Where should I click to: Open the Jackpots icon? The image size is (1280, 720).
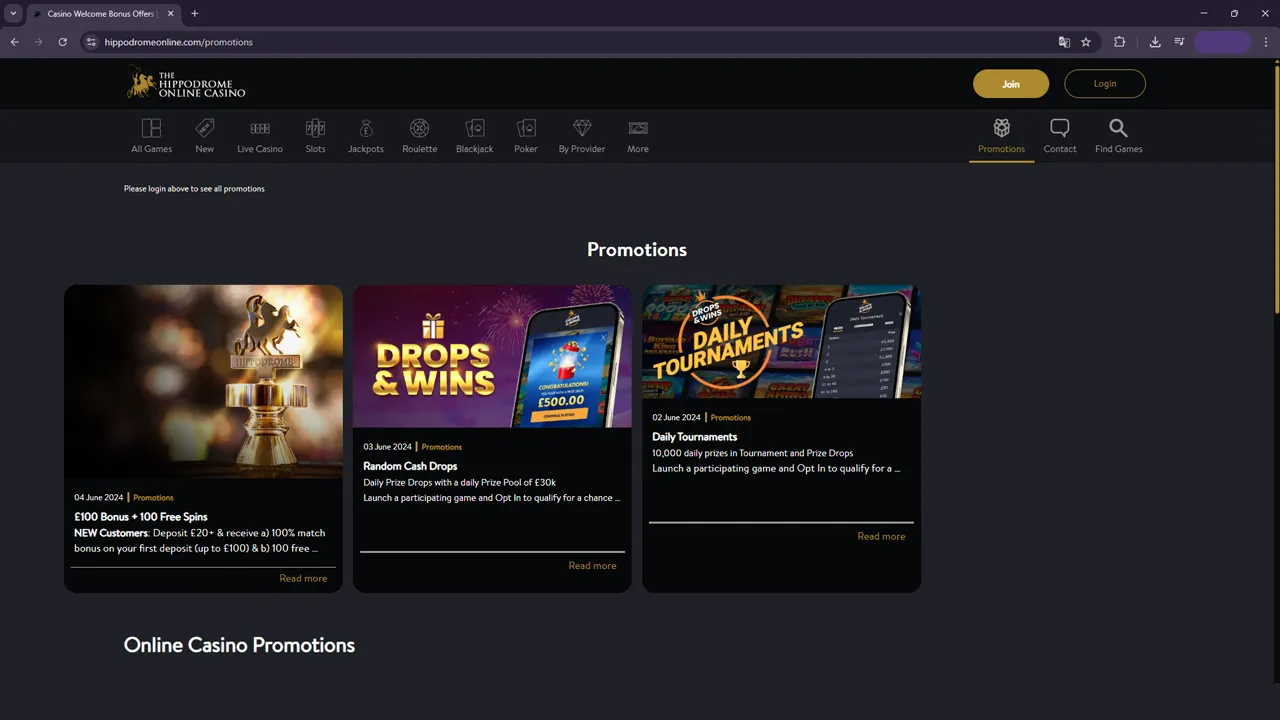pyautogui.click(x=365, y=129)
